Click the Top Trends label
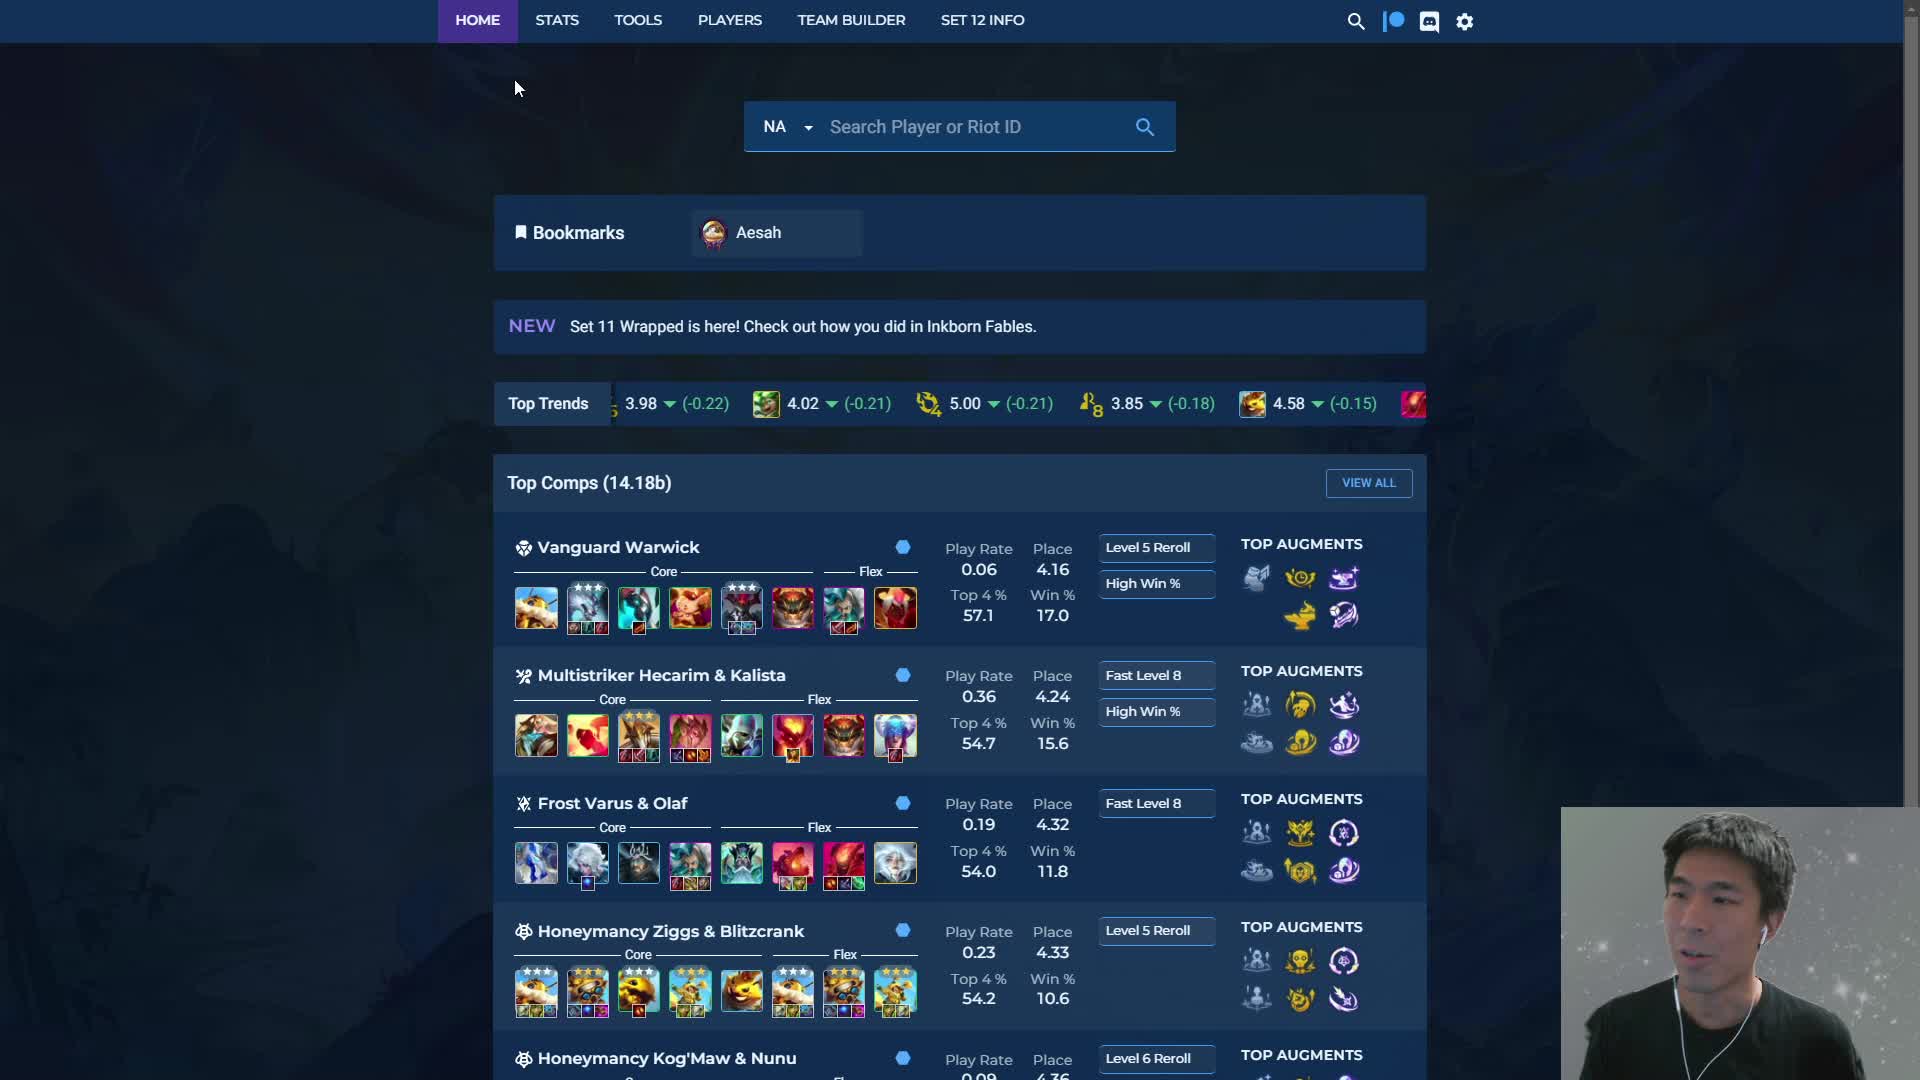Screen dimensions: 1920x1080 coord(548,404)
